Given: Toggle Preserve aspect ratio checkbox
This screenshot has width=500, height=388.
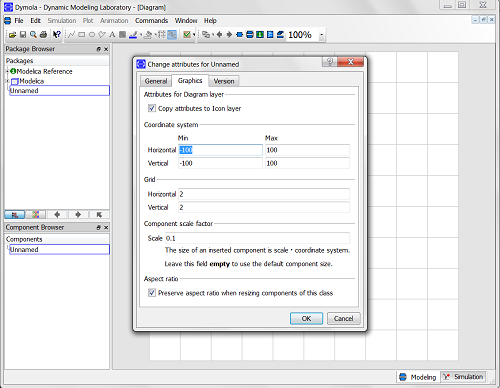Looking at the screenshot, I should pyautogui.click(x=152, y=293).
